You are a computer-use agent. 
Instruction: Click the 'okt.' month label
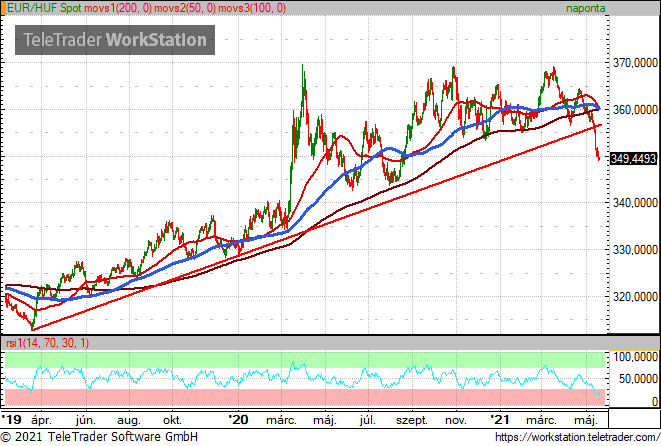click(x=172, y=420)
